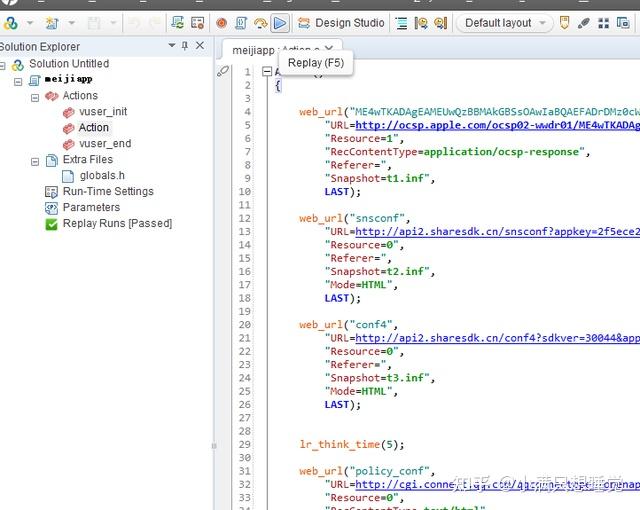Click the Replay play button in toolbar
Viewport: 640px width, 510px height.
[x=280, y=22]
